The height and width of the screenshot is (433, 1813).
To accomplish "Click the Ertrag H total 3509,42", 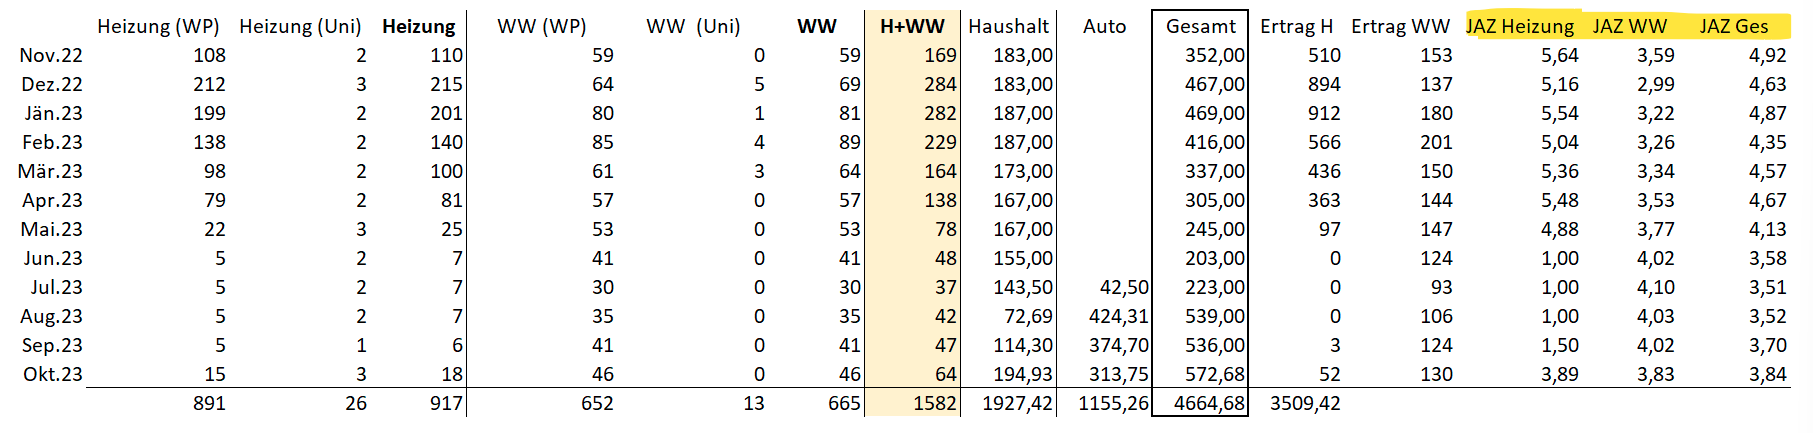I will (x=1305, y=403).
